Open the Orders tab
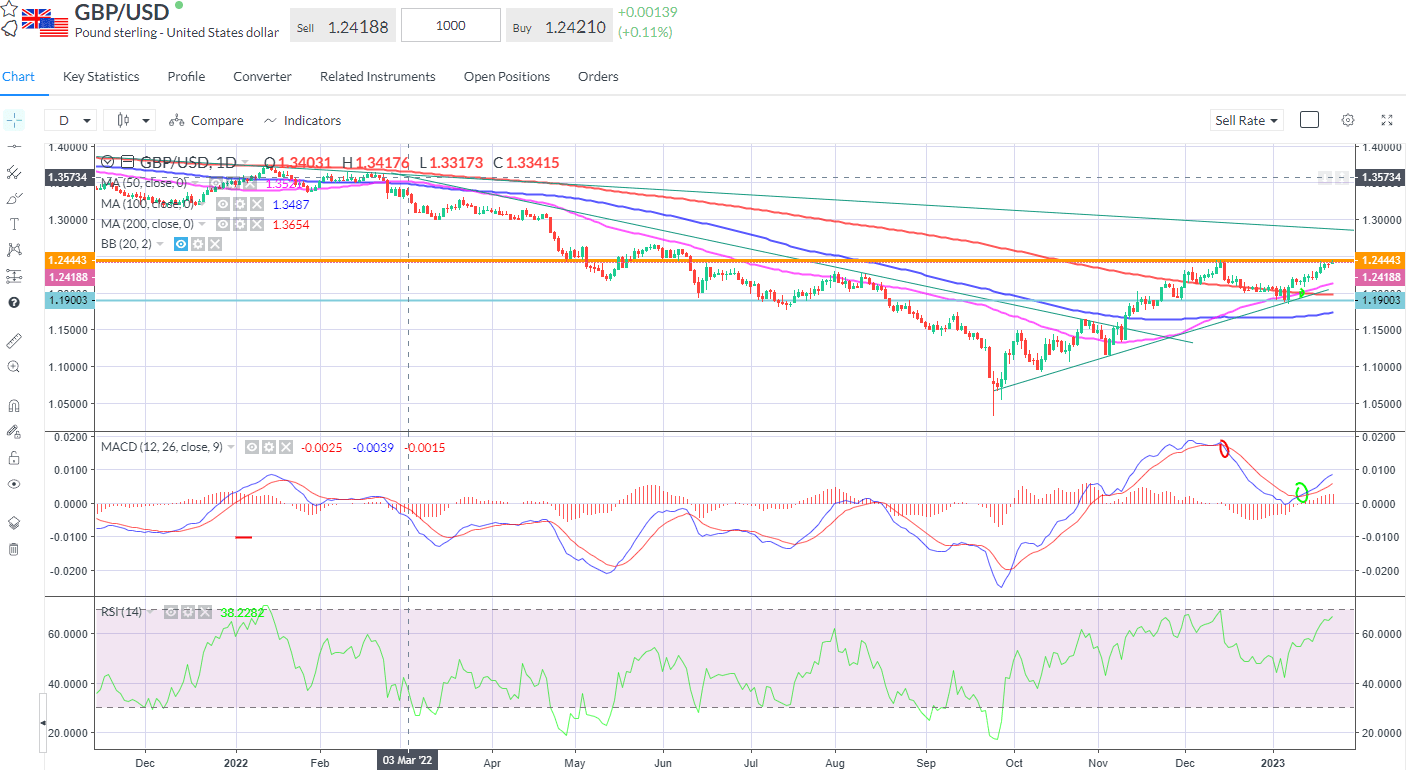Image resolution: width=1406 pixels, height=770 pixels. [598, 76]
